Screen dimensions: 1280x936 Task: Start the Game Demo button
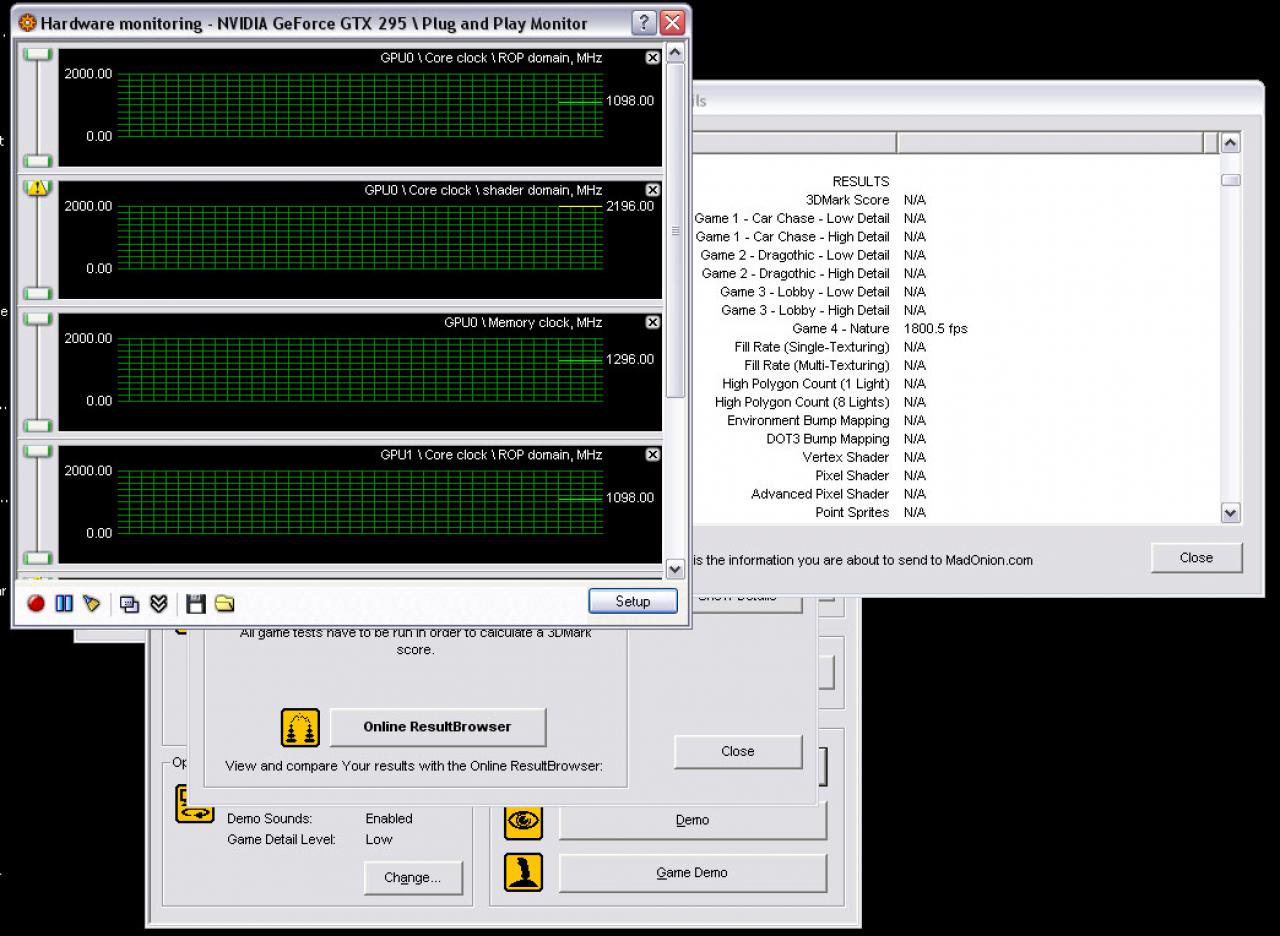coord(692,873)
